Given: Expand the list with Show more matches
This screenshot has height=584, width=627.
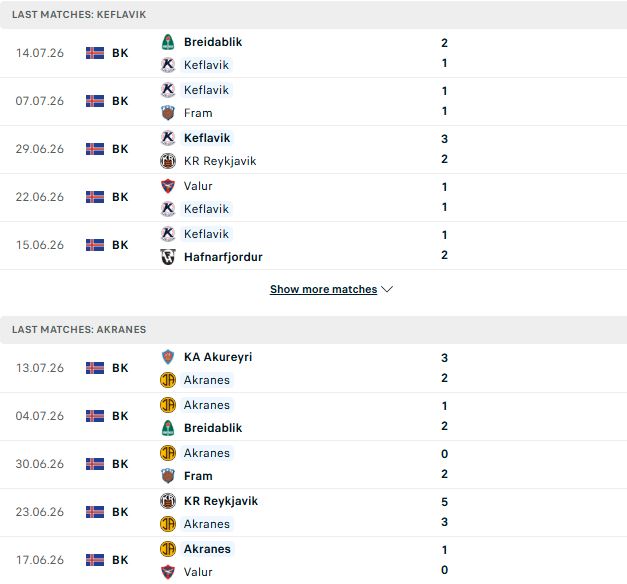Looking at the screenshot, I should click(323, 289).
